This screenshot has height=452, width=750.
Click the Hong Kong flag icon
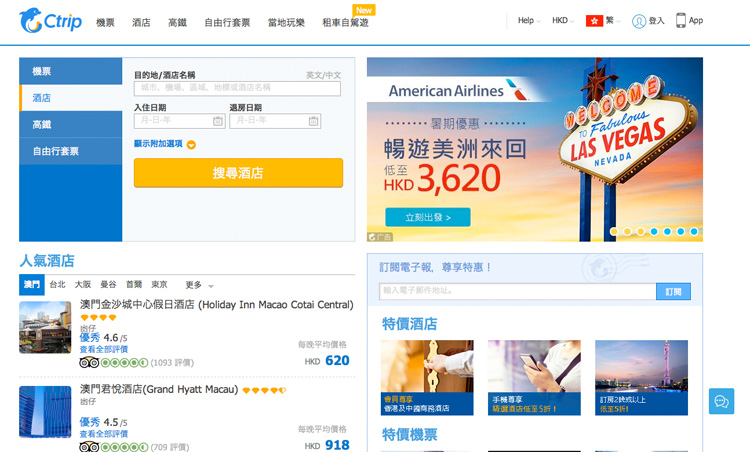pos(594,21)
